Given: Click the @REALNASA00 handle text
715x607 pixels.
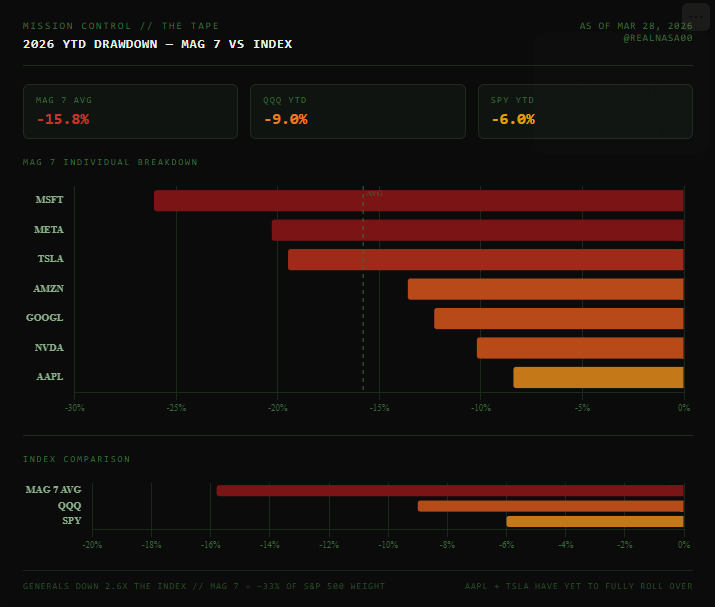Looking at the screenshot, I should [x=658, y=38].
